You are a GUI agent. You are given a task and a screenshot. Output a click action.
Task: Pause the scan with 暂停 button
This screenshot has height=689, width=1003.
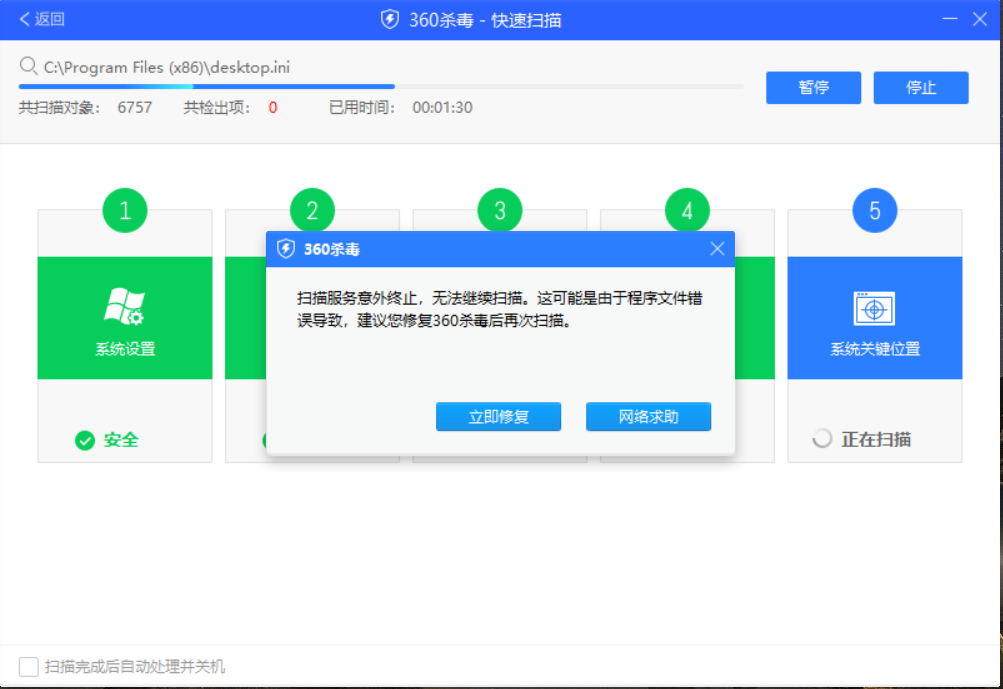813,87
